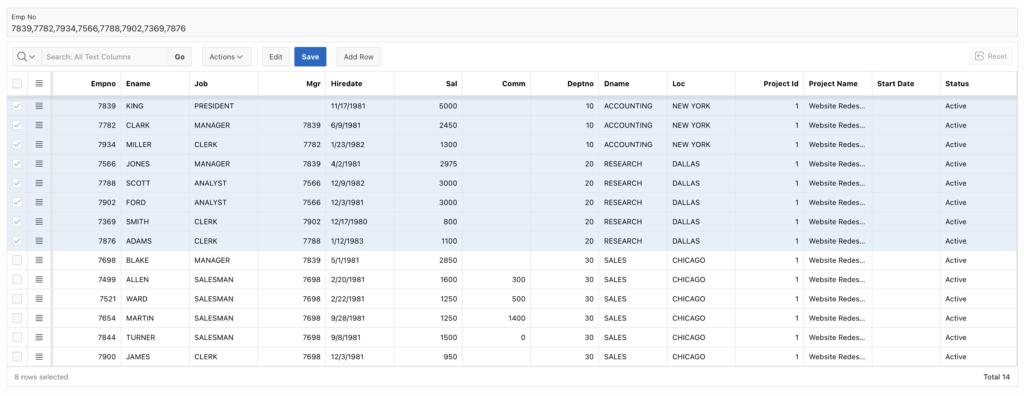Click the Go search button
This screenshot has width=1024, height=396.
tap(180, 57)
